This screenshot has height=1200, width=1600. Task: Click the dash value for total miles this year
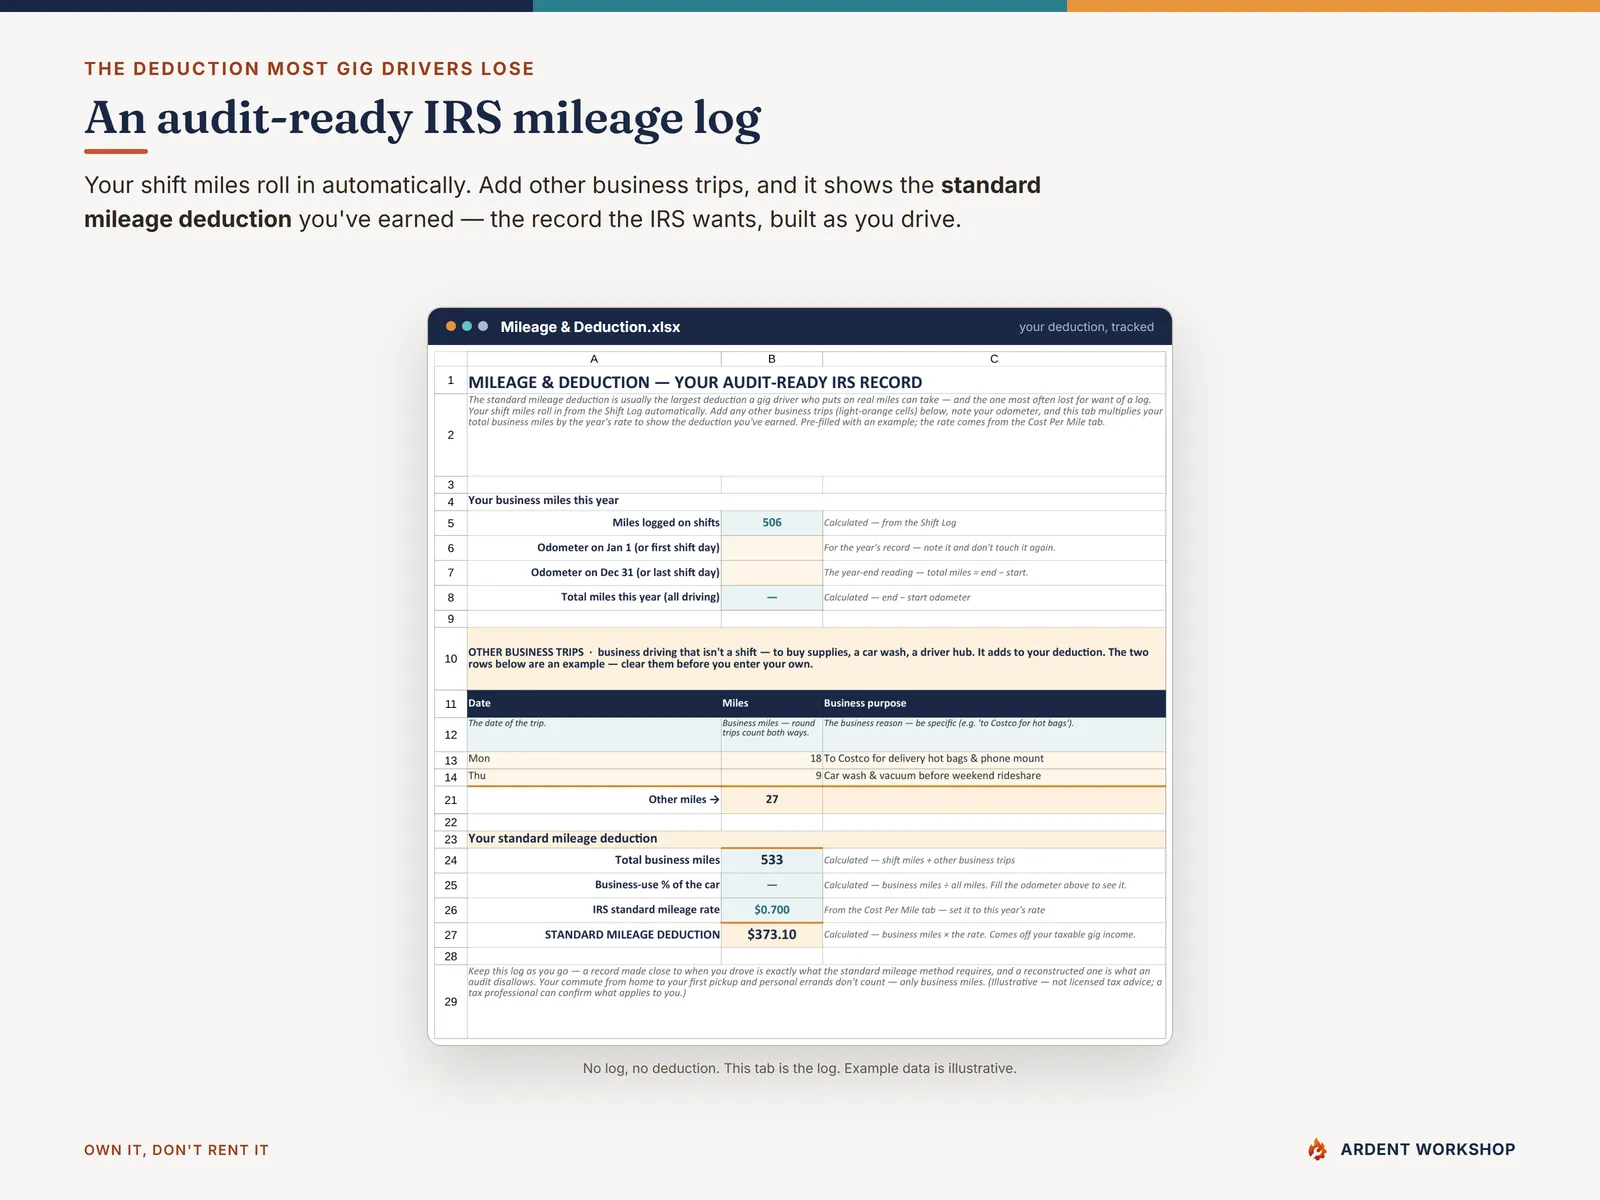point(772,597)
